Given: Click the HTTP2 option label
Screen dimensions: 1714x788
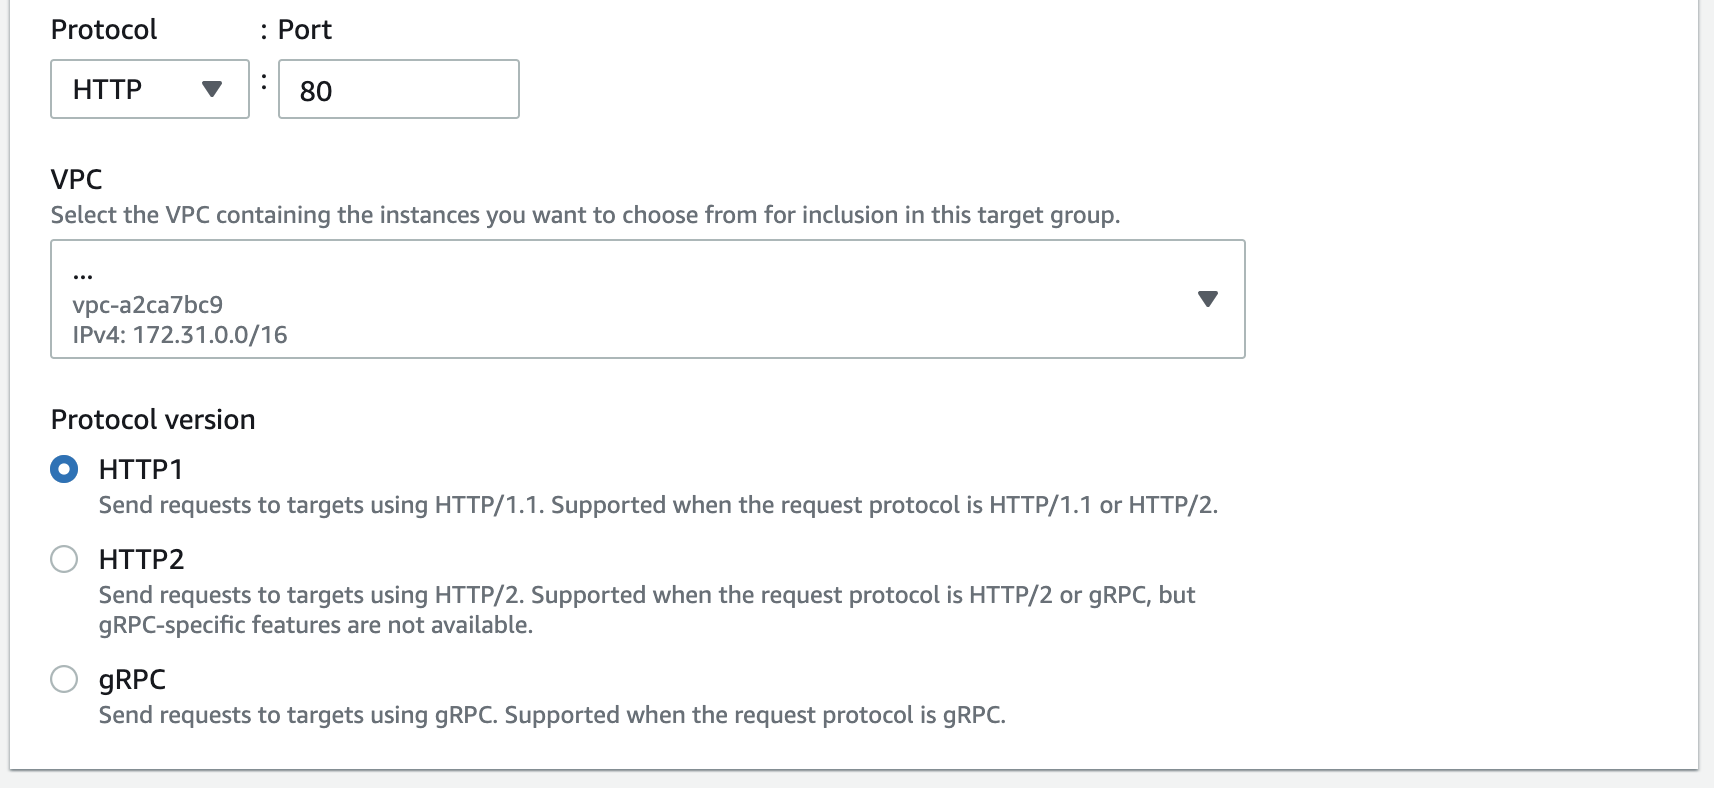Looking at the screenshot, I should (x=141, y=559).
